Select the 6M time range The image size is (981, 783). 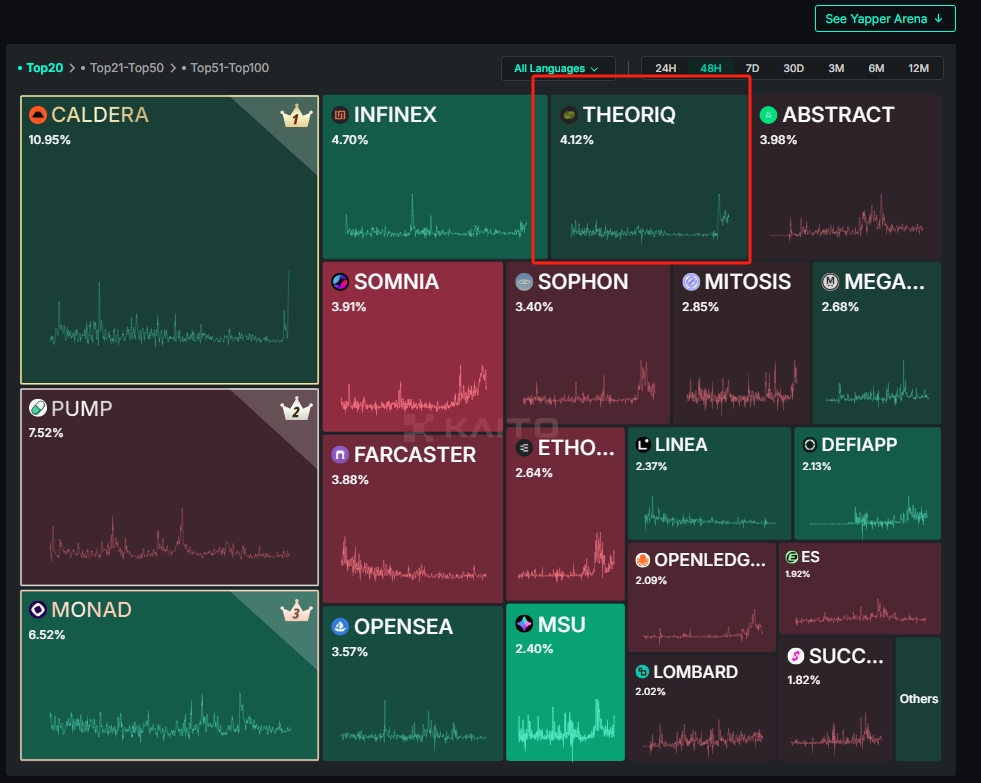pyautogui.click(x=876, y=68)
